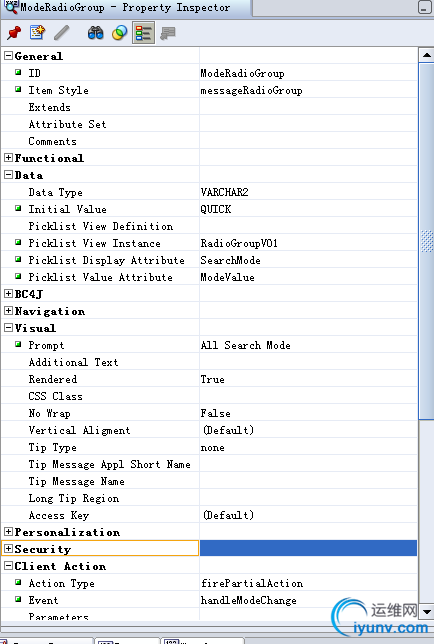Click the Vertical Aligment (Default) value
The height and width of the screenshot is (644, 434).
point(228,430)
